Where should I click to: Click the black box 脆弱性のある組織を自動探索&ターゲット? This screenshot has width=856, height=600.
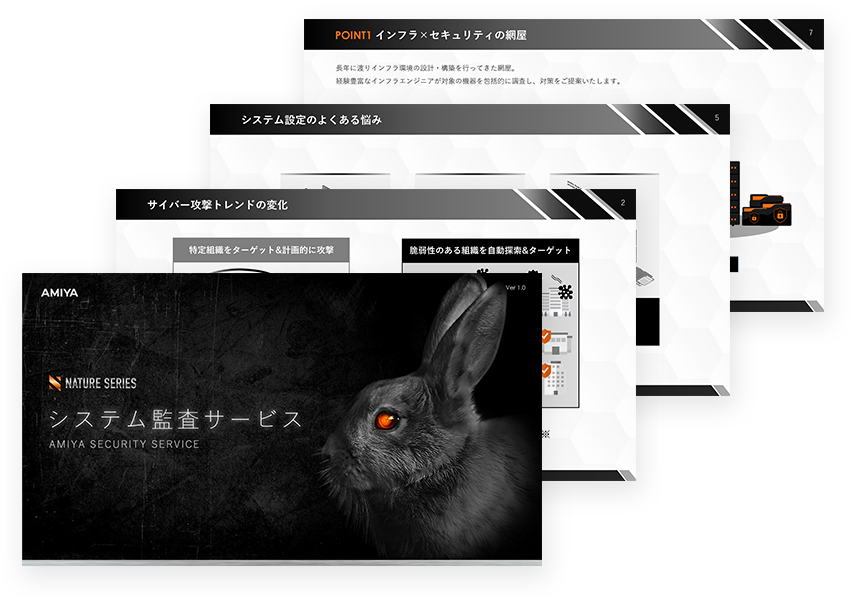tap(490, 251)
